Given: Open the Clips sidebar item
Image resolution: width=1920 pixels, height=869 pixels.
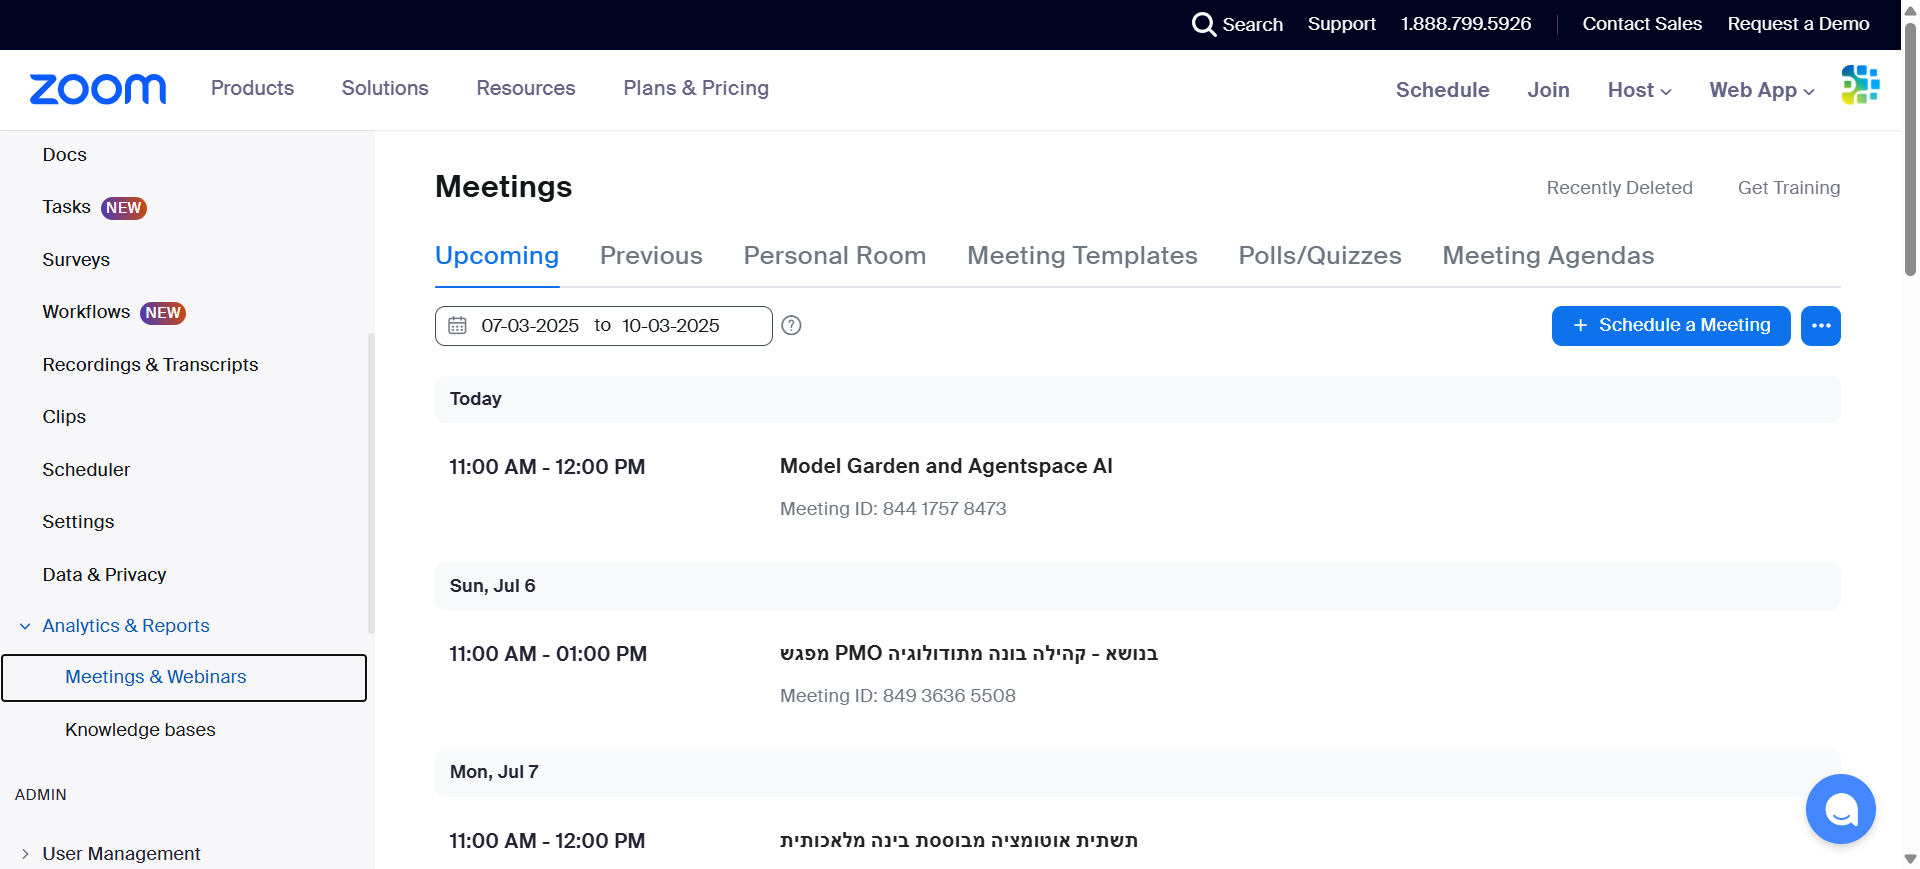Looking at the screenshot, I should pyautogui.click(x=64, y=417).
